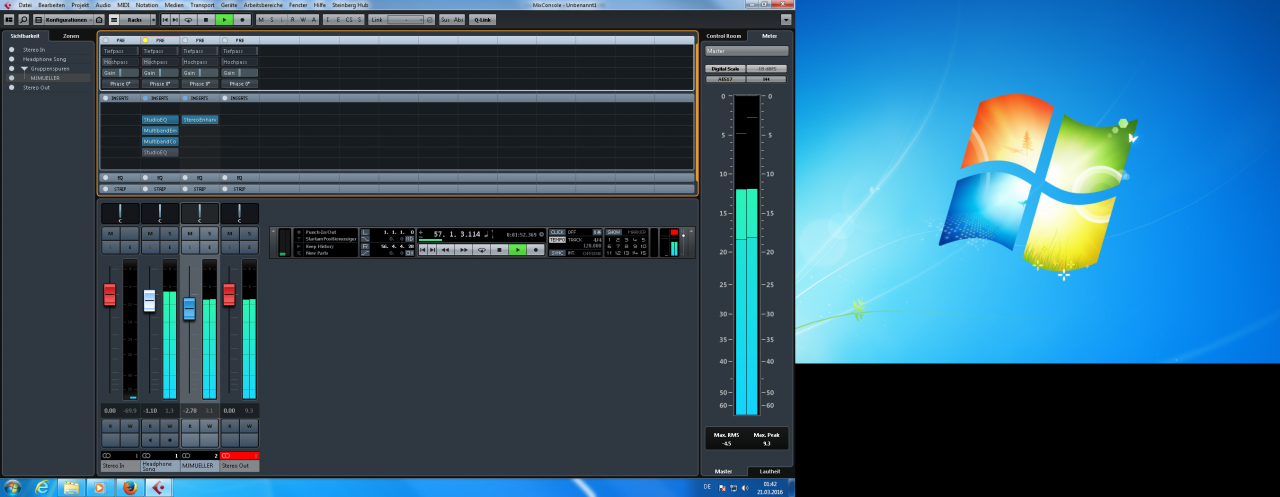Toggle all read automation R in toolbar
1280x497 pixels.
pos(292,19)
